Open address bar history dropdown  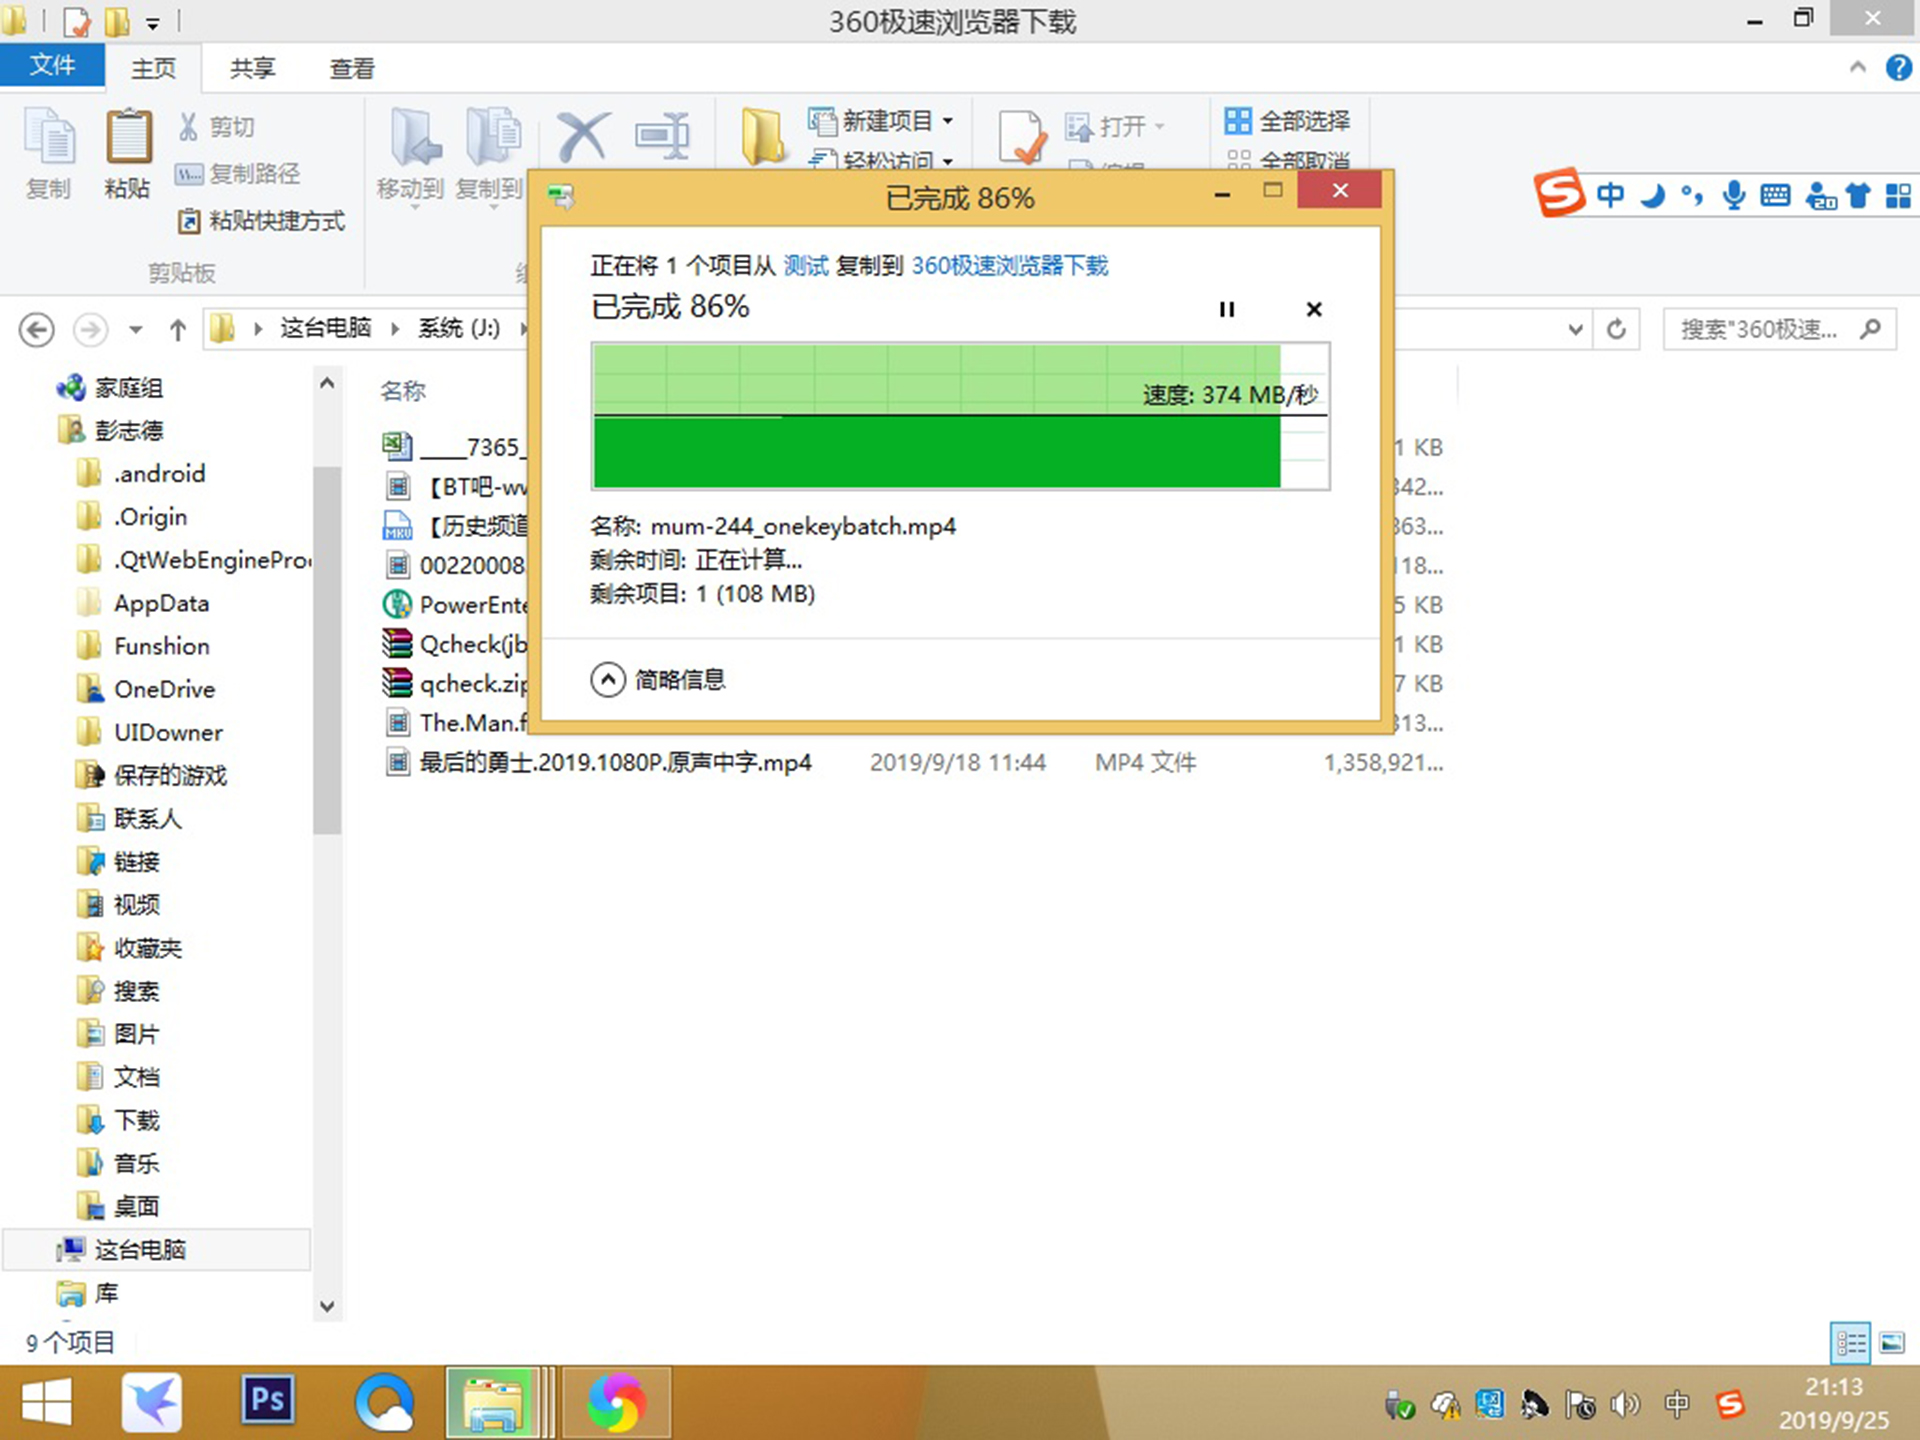[1575, 330]
